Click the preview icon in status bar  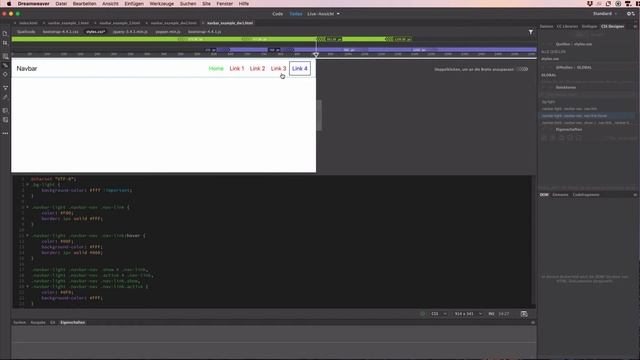(524, 314)
